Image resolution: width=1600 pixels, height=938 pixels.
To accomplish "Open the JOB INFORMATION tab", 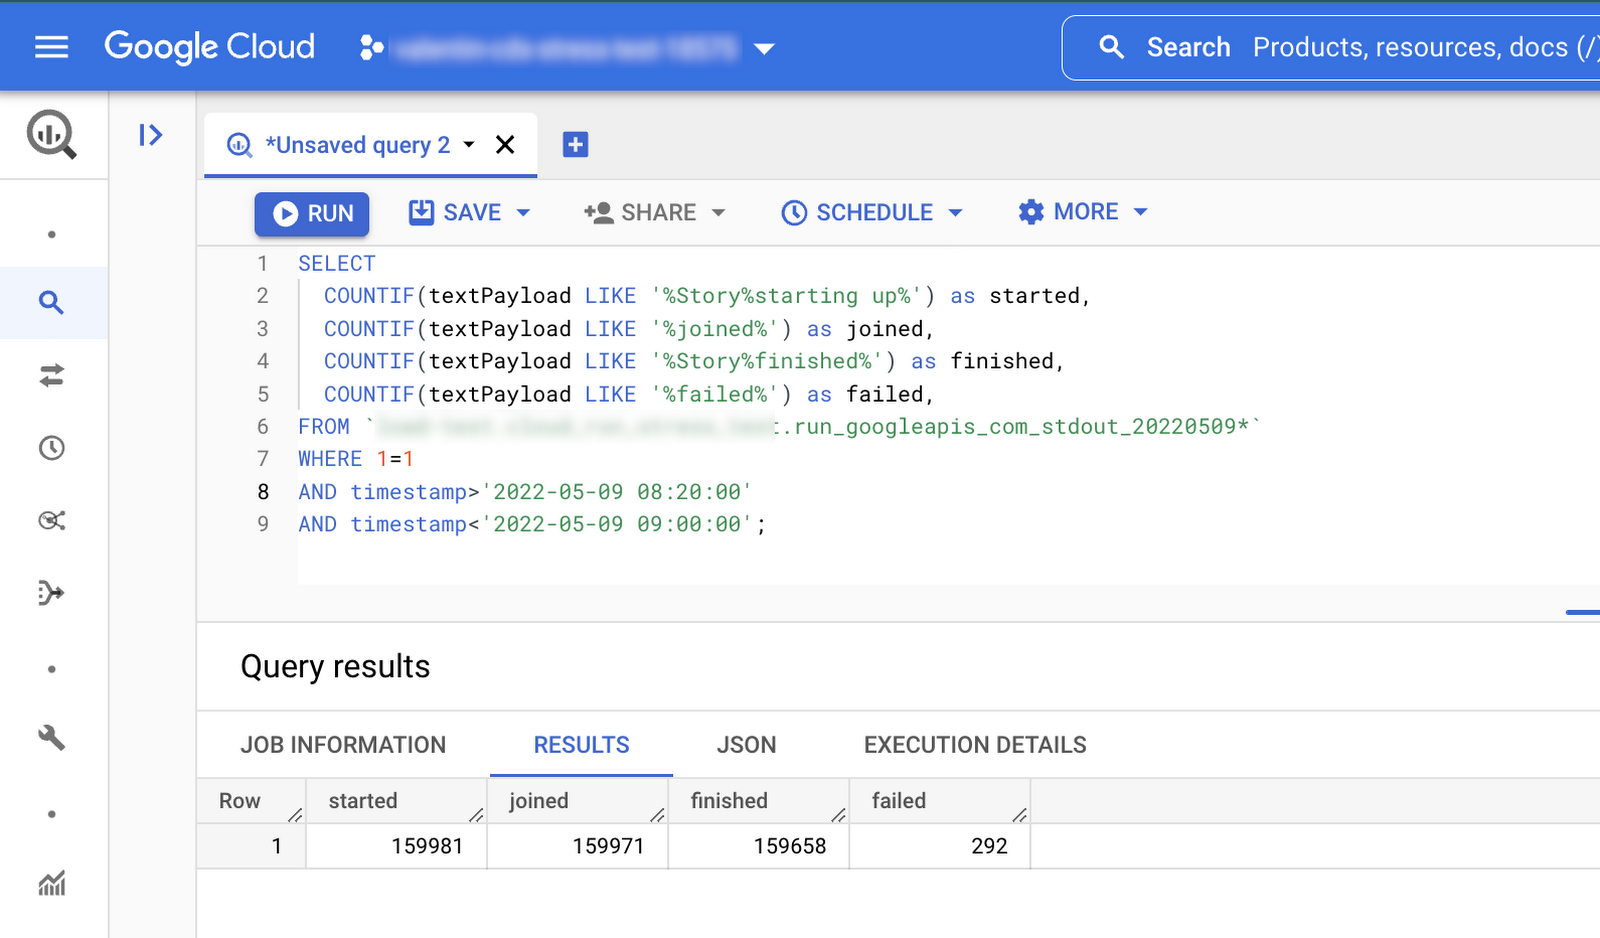I will tap(343, 745).
